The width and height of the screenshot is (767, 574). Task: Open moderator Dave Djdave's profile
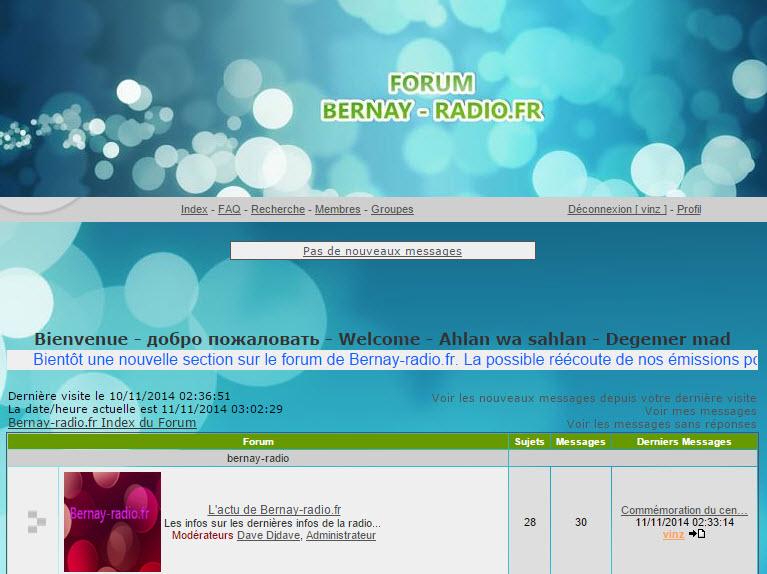(269, 536)
